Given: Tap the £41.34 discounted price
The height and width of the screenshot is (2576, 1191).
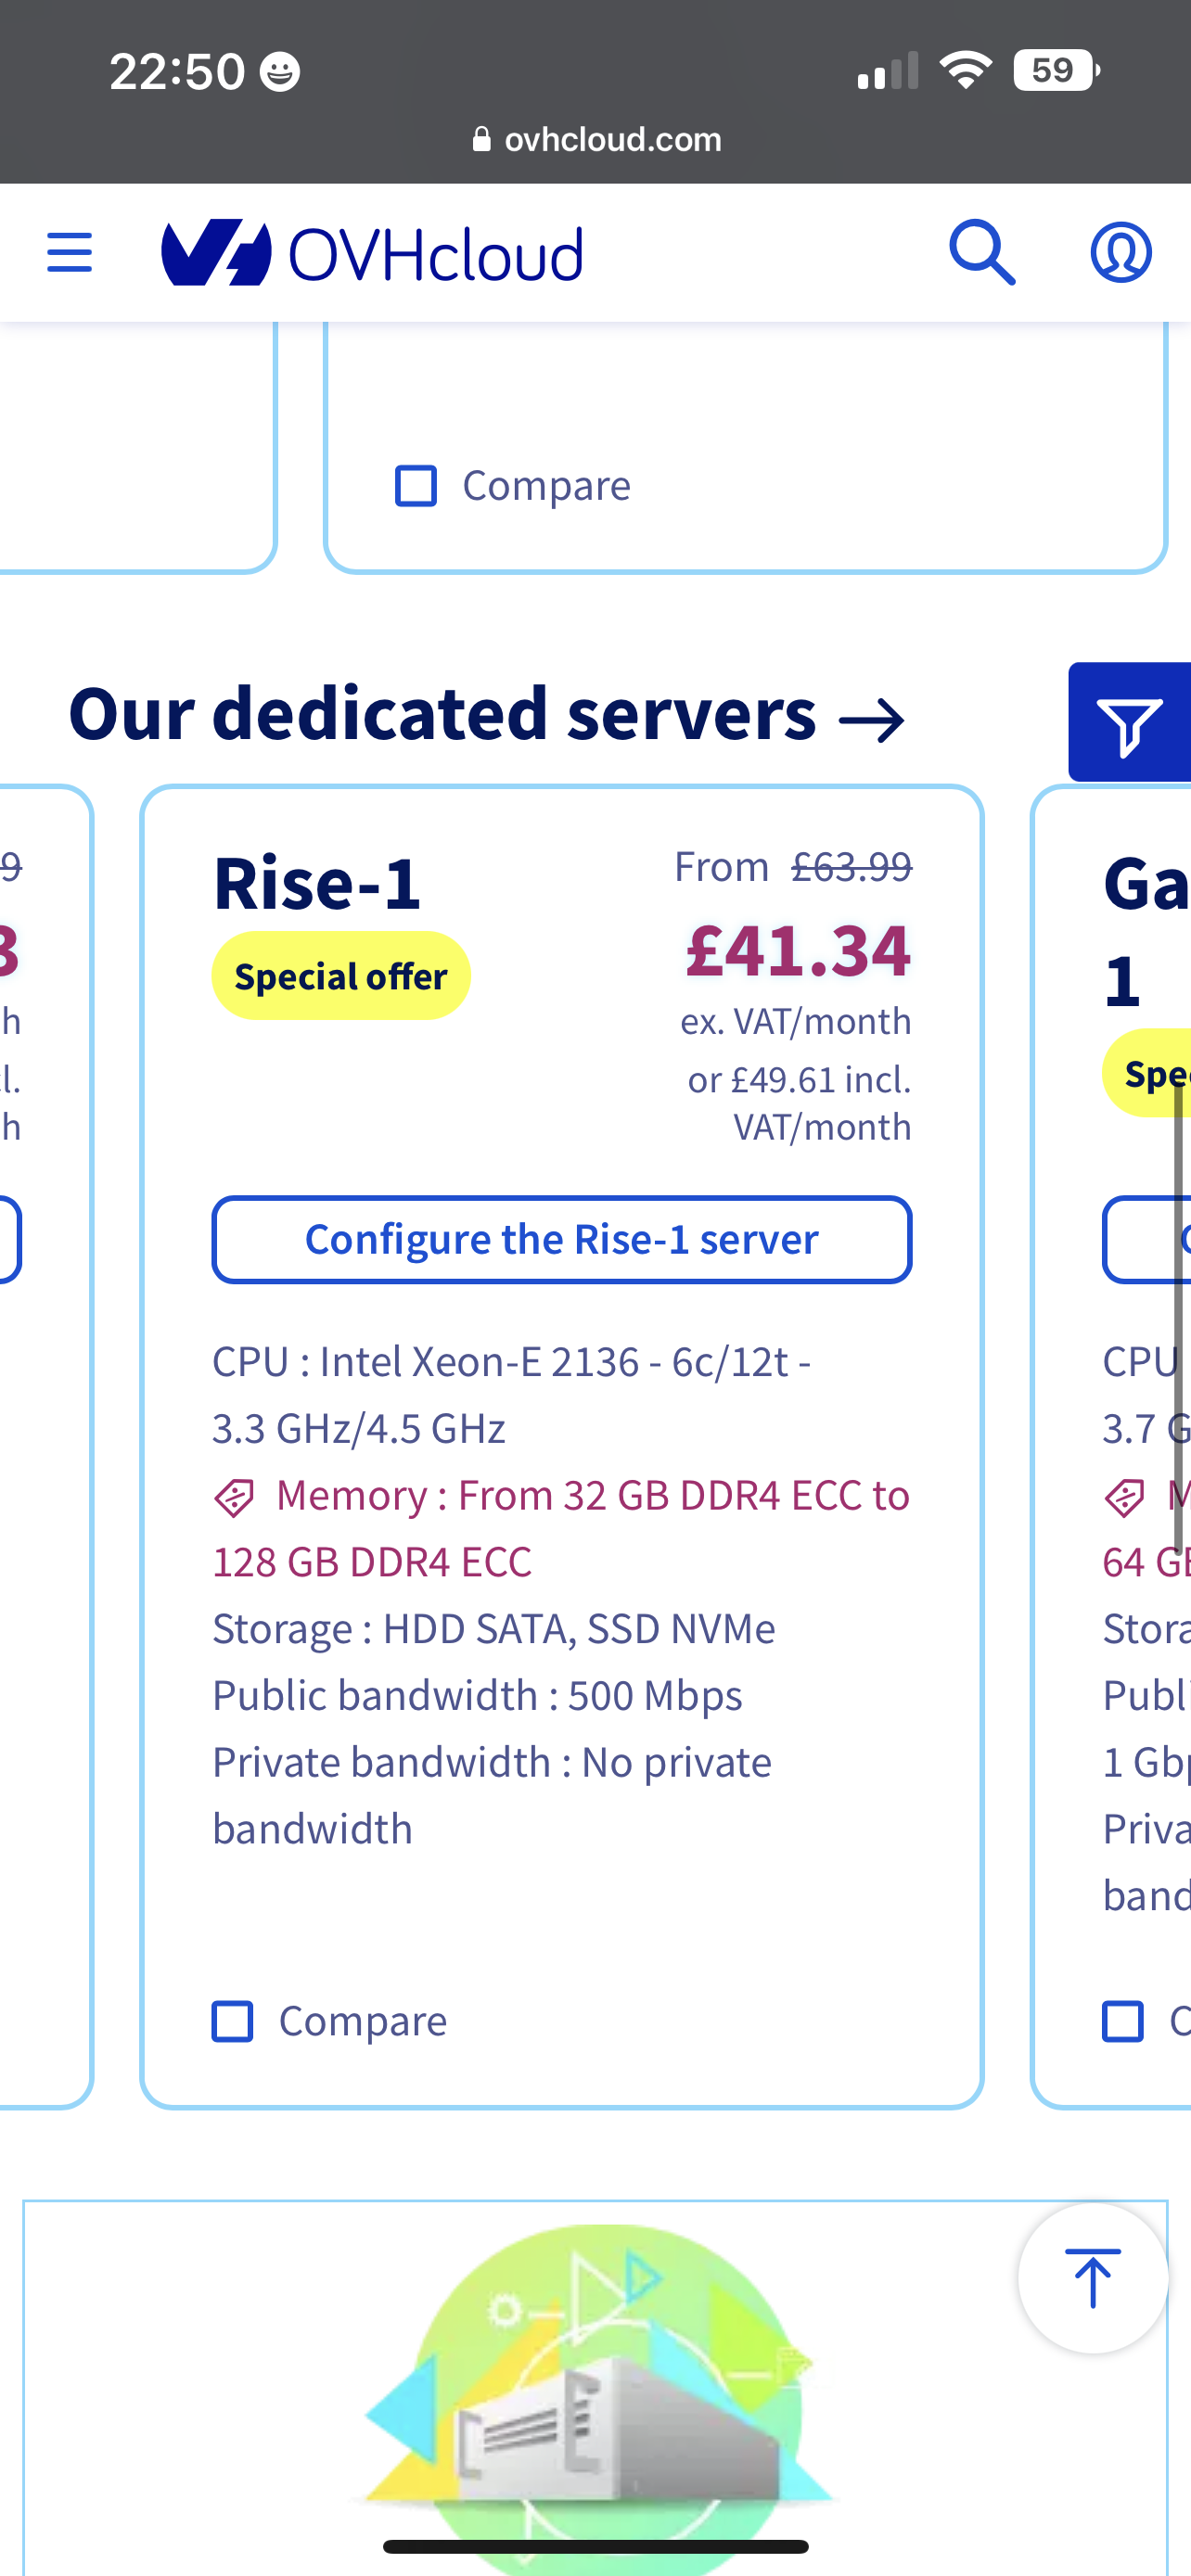Looking at the screenshot, I should tap(798, 950).
